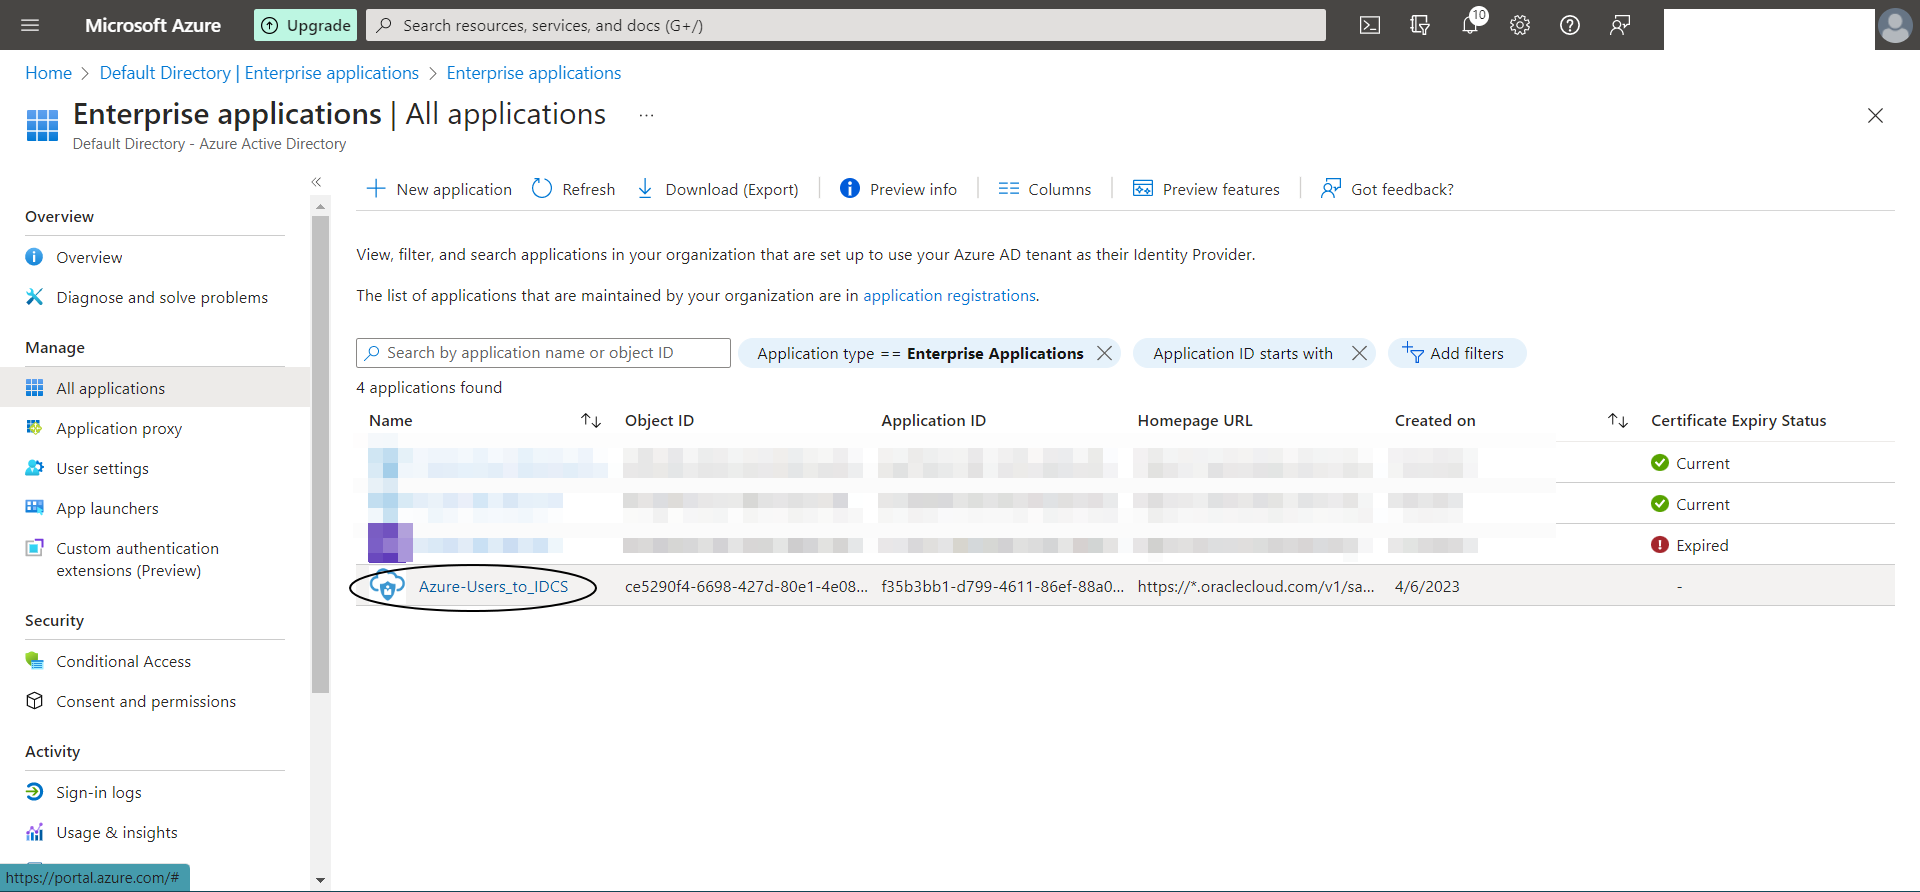
Task: Click the top bar feedback icon
Action: click(1620, 25)
